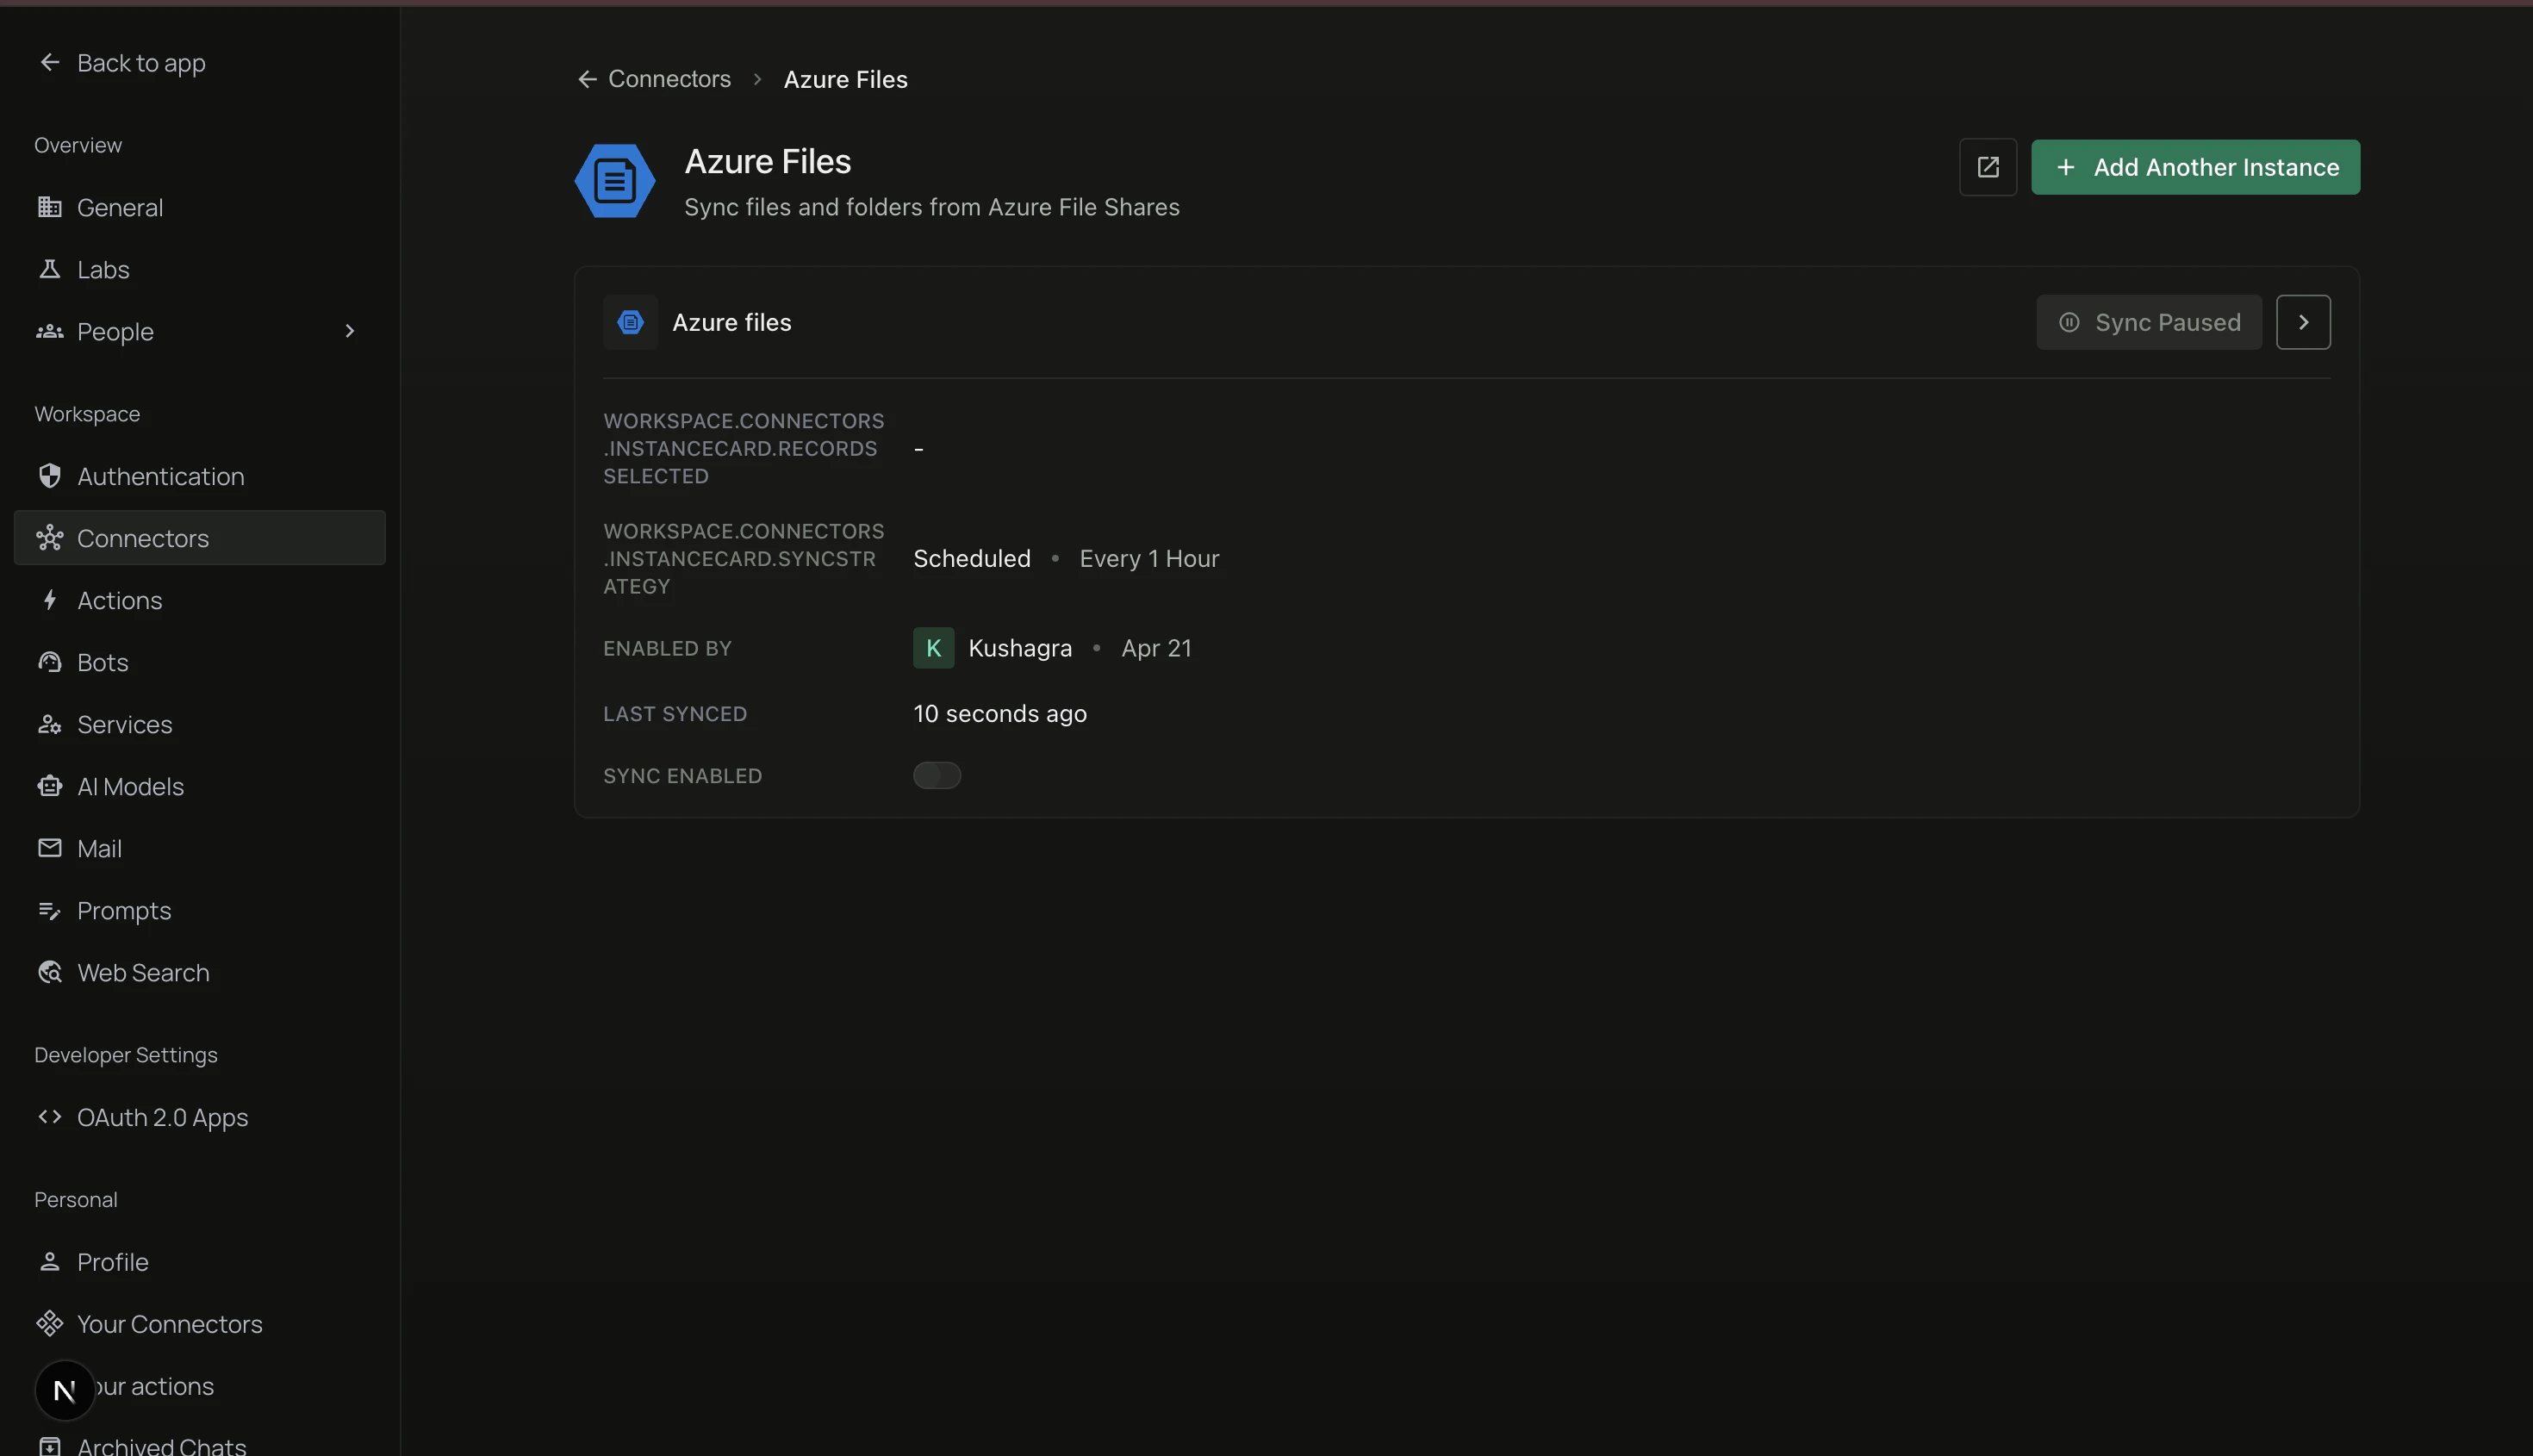The height and width of the screenshot is (1456, 2533).
Task: Click the 10 seconds ago value
Action: (999, 713)
